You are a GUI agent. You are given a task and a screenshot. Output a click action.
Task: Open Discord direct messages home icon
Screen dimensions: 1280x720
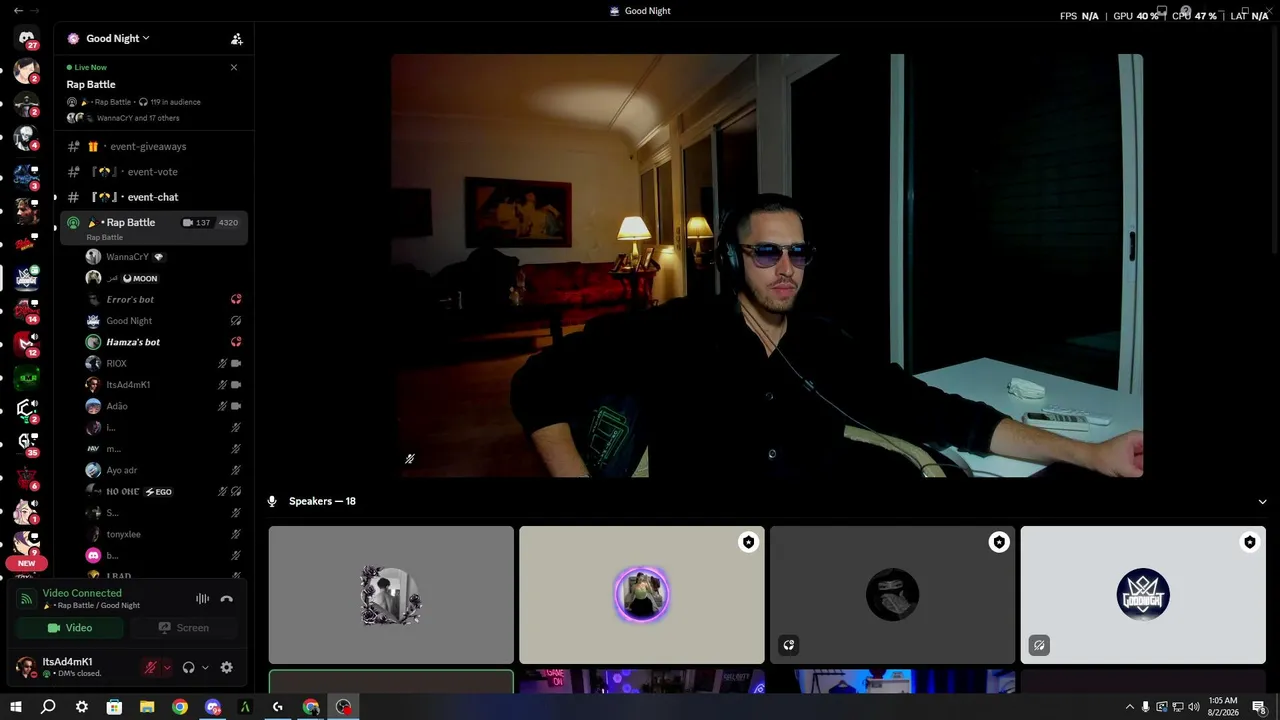tap(27, 39)
